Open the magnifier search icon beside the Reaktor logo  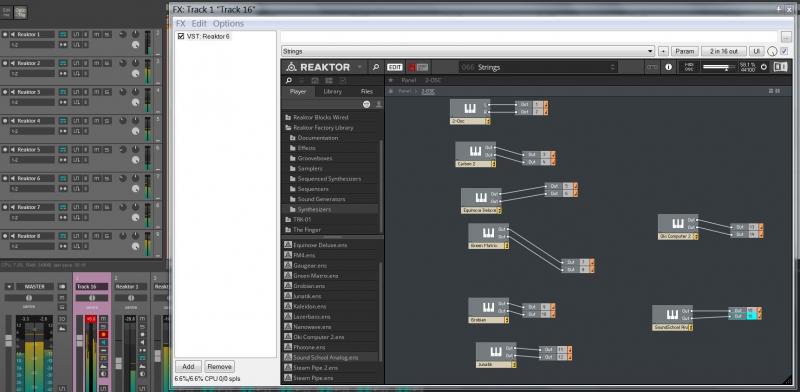coord(376,67)
